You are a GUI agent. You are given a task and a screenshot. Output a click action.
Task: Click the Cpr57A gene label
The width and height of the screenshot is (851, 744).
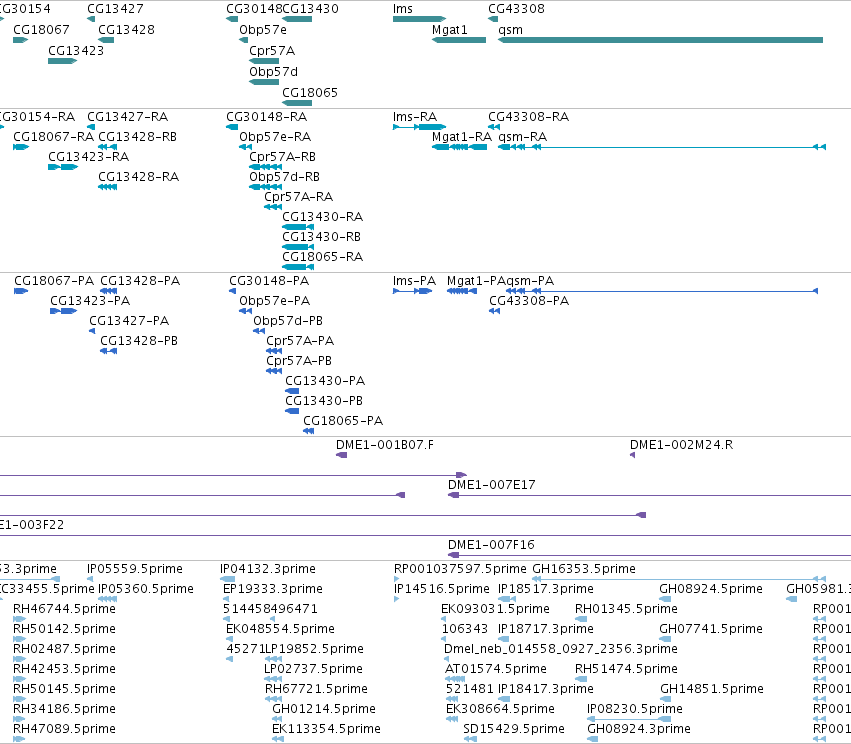[272, 51]
